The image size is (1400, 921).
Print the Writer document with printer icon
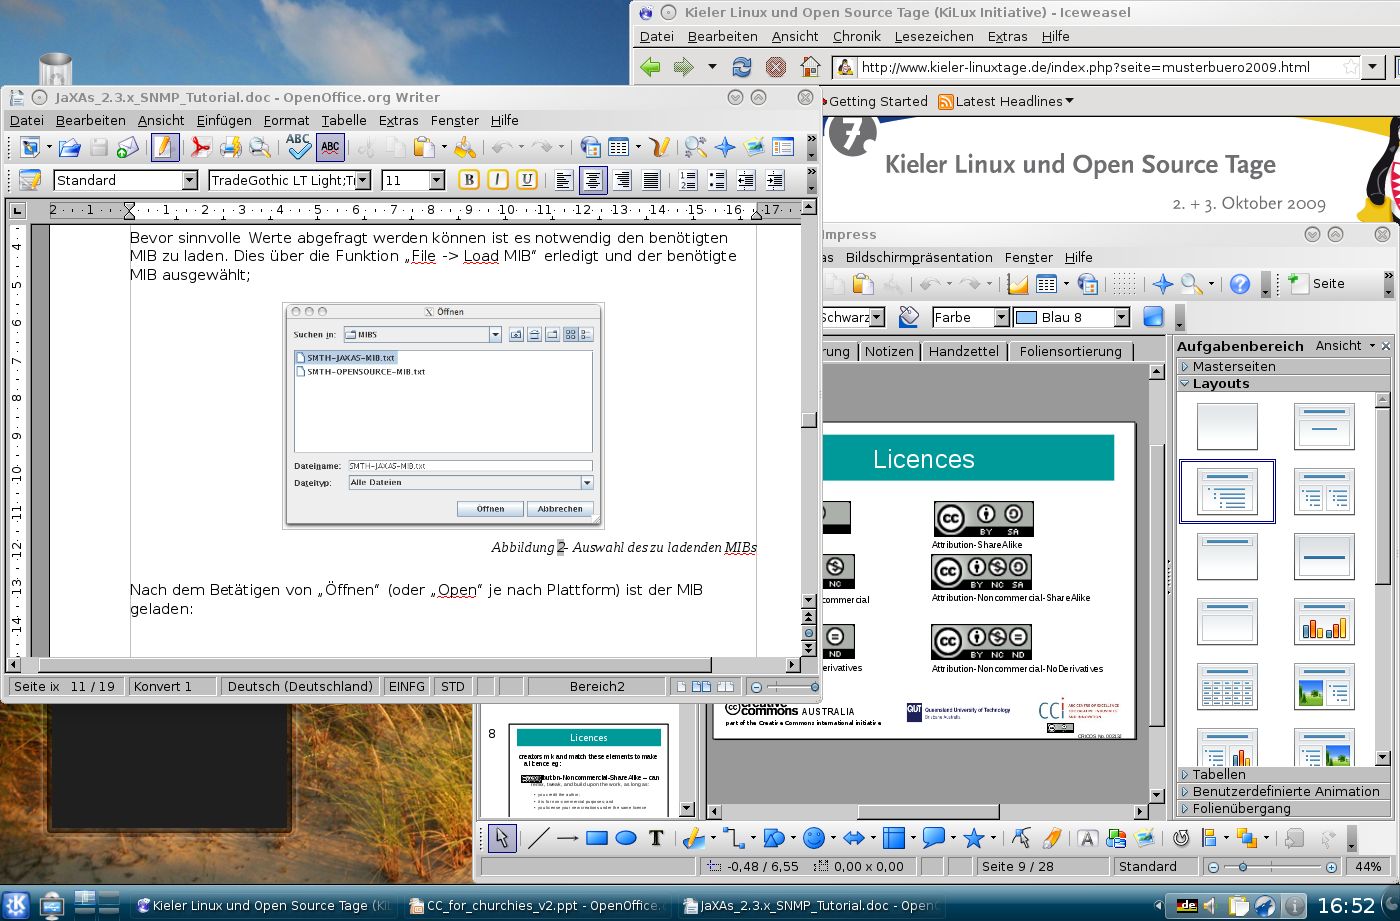[x=231, y=148]
